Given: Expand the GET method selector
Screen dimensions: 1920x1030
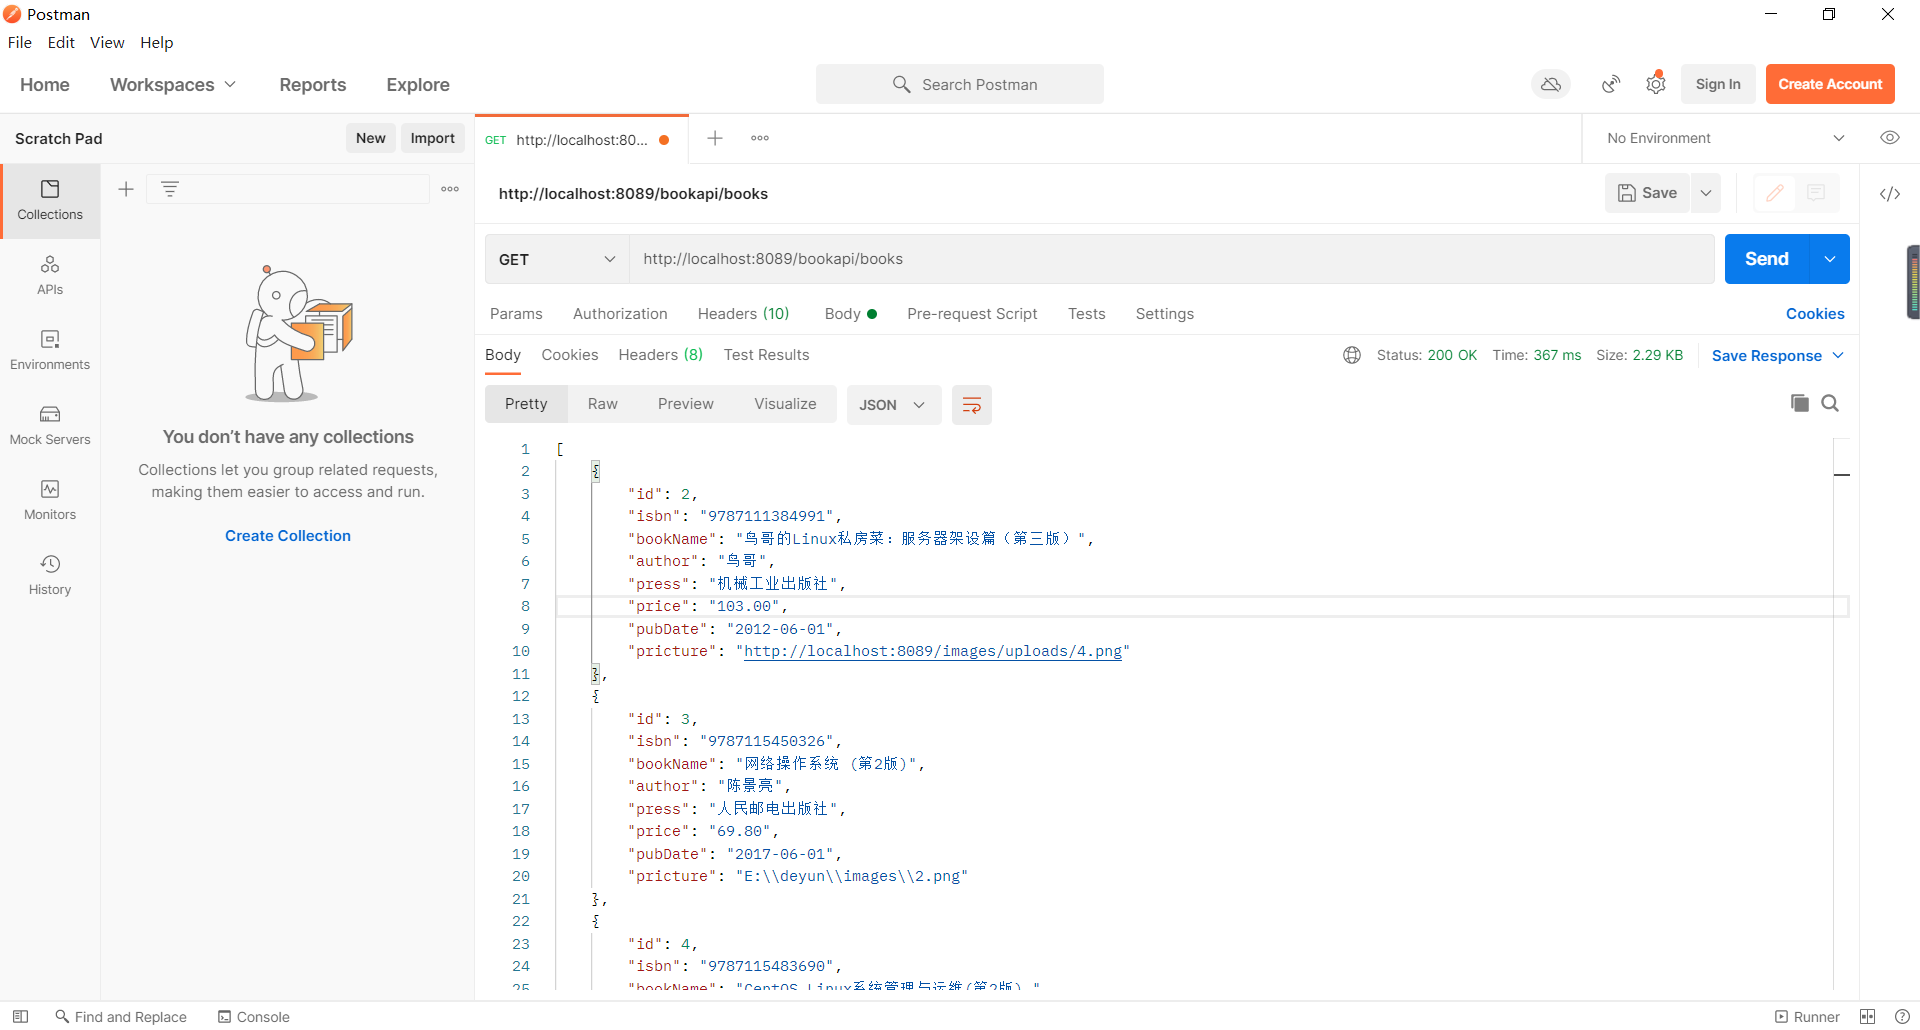Looking at the screenshot, I should [x=556, y=259].
